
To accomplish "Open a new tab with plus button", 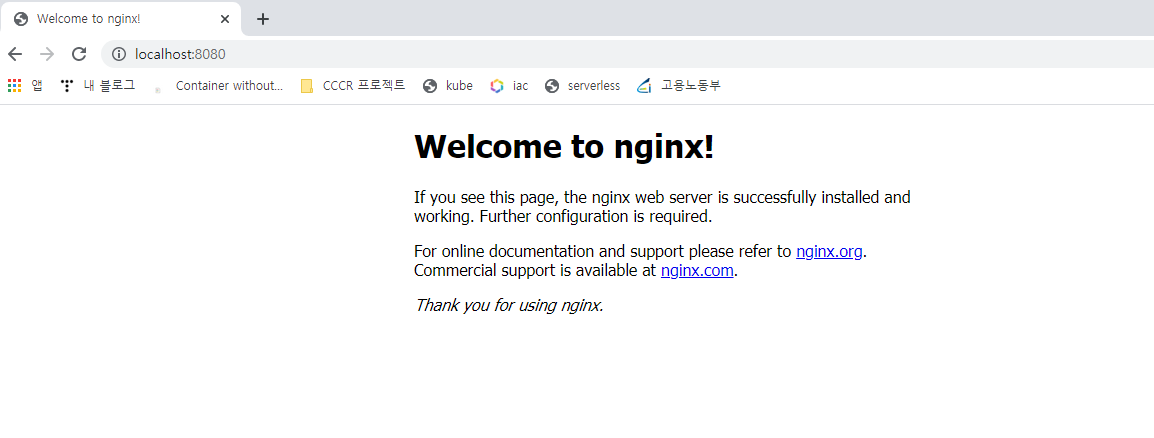I will (x=263, y=19).
